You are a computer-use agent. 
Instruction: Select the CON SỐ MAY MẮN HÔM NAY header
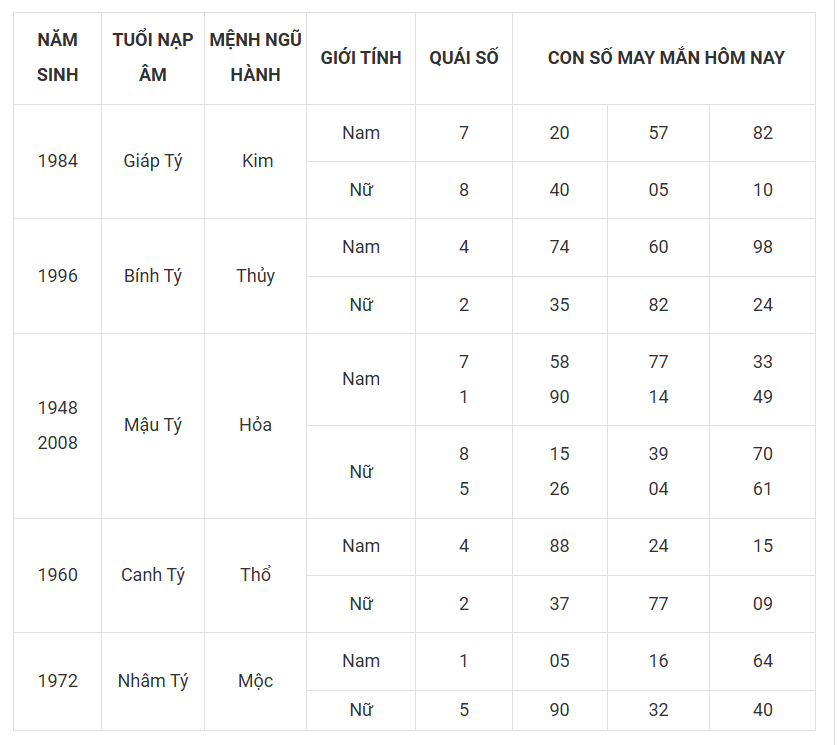tap(664, 58)
